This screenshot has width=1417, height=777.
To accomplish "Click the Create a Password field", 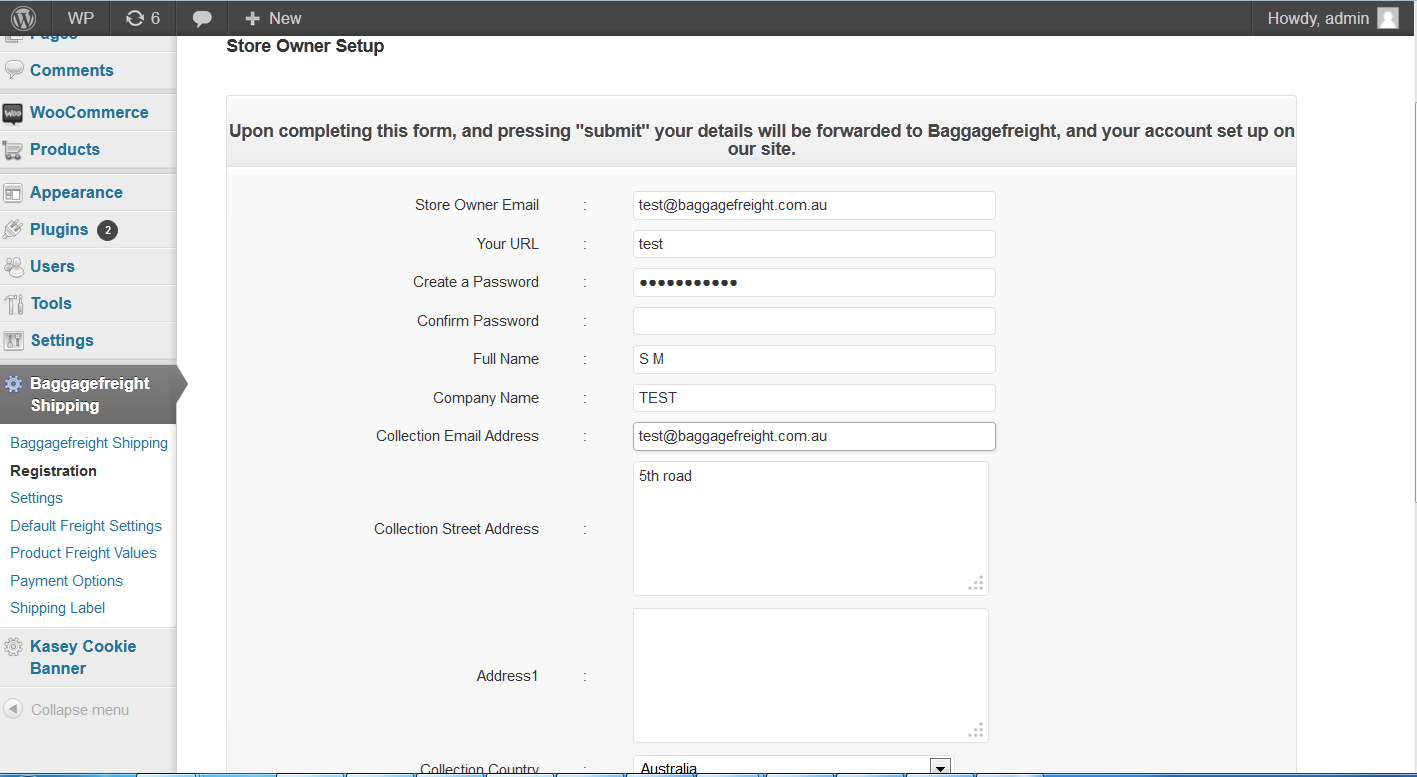I will 814,282.
